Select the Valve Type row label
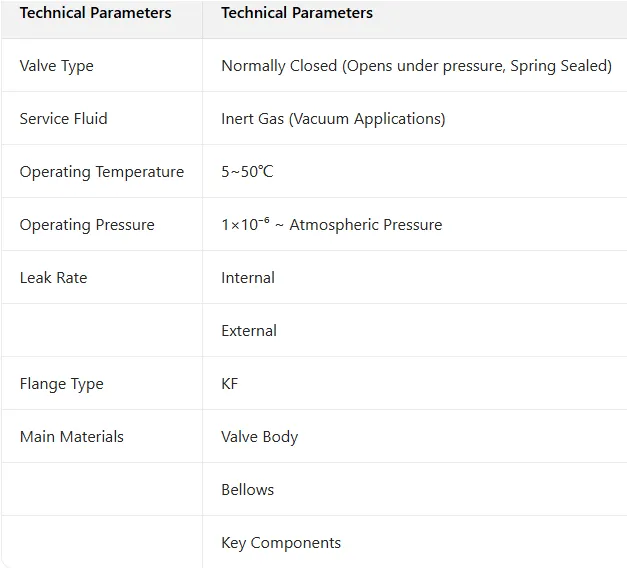 point(56,66)
